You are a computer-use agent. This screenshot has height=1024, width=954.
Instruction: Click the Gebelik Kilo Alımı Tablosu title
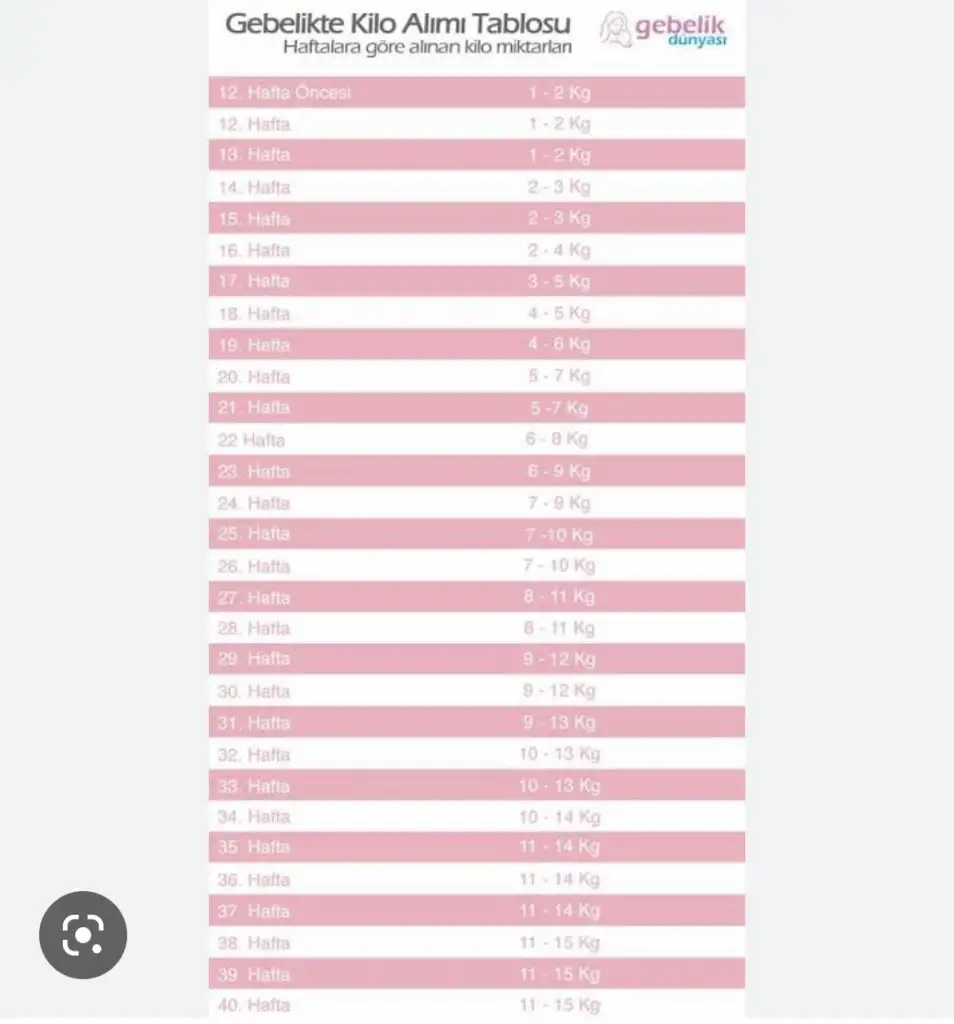click(398, 23)
